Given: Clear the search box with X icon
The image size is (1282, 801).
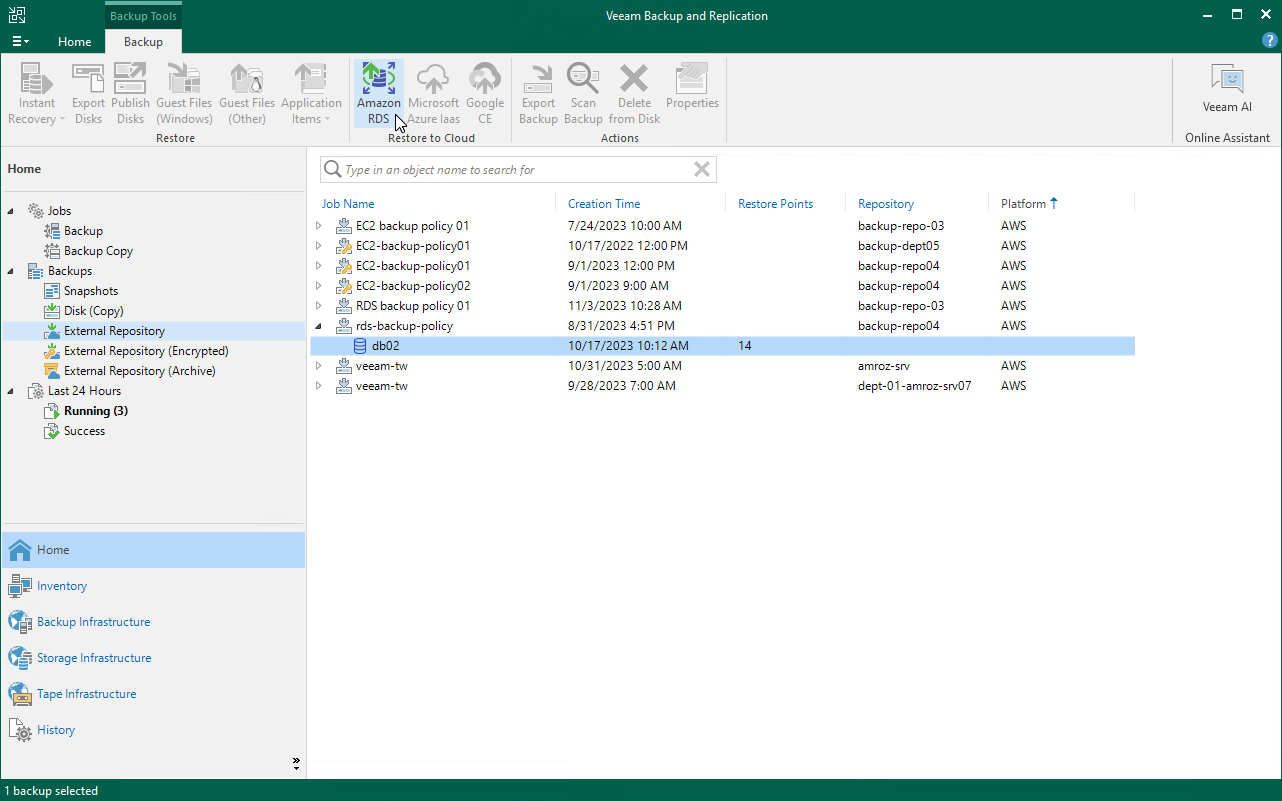Looking at the screenshot, I should pos(702,170).
